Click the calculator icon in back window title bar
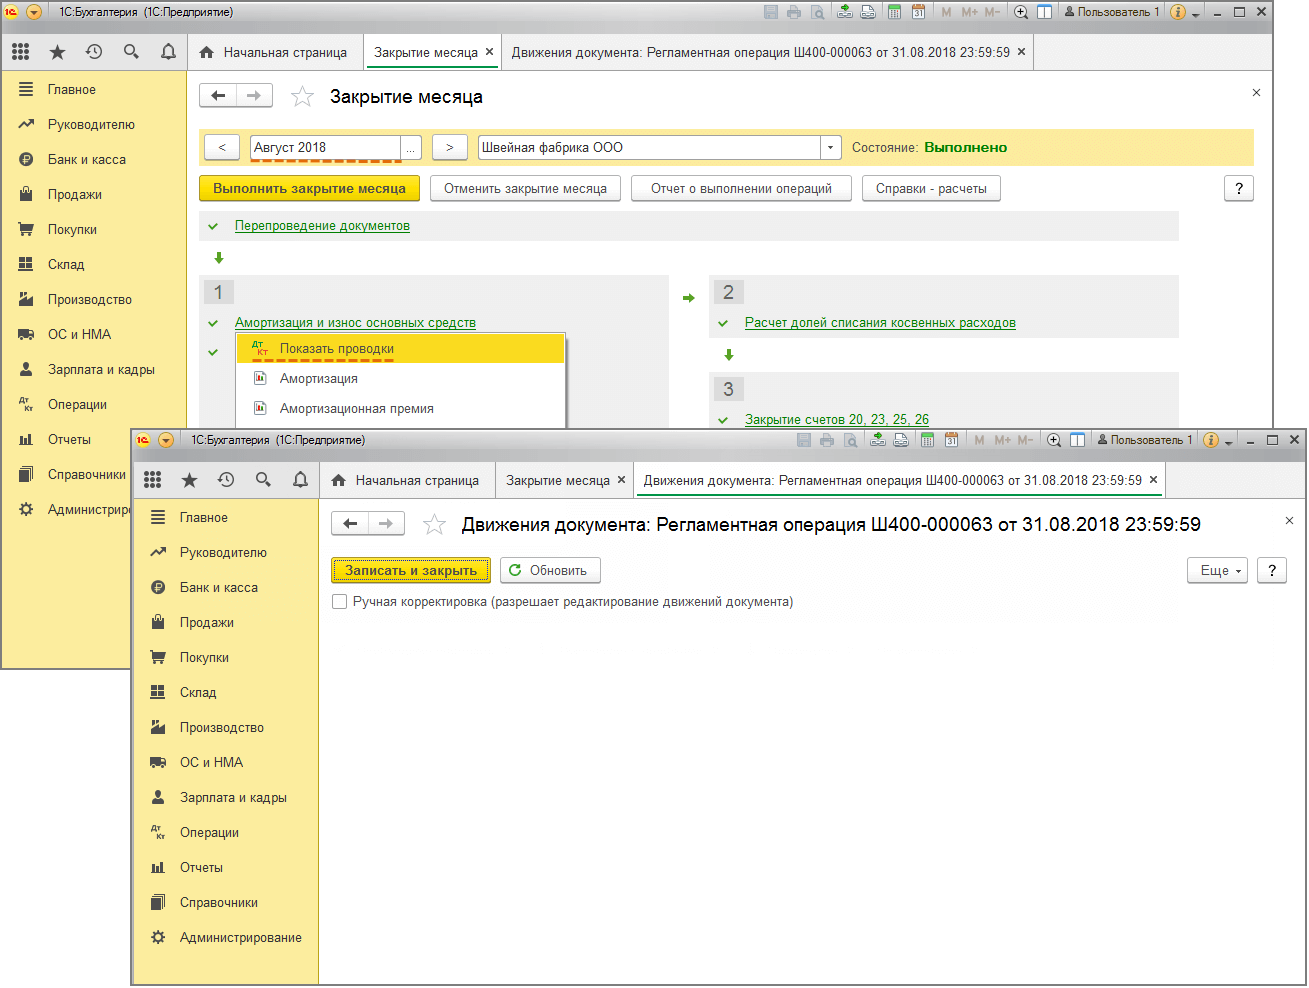 894,12
